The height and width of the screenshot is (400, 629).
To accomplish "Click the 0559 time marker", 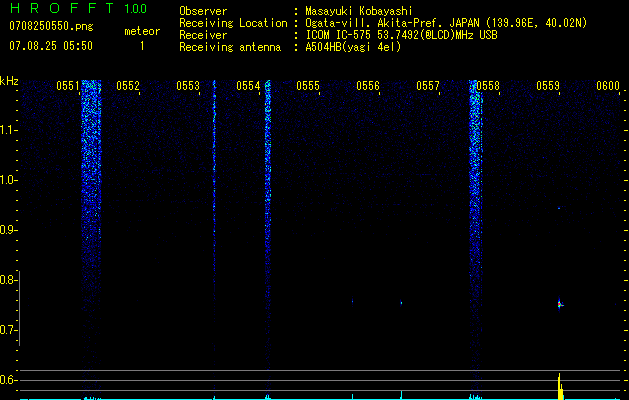I will pos(548,86).
